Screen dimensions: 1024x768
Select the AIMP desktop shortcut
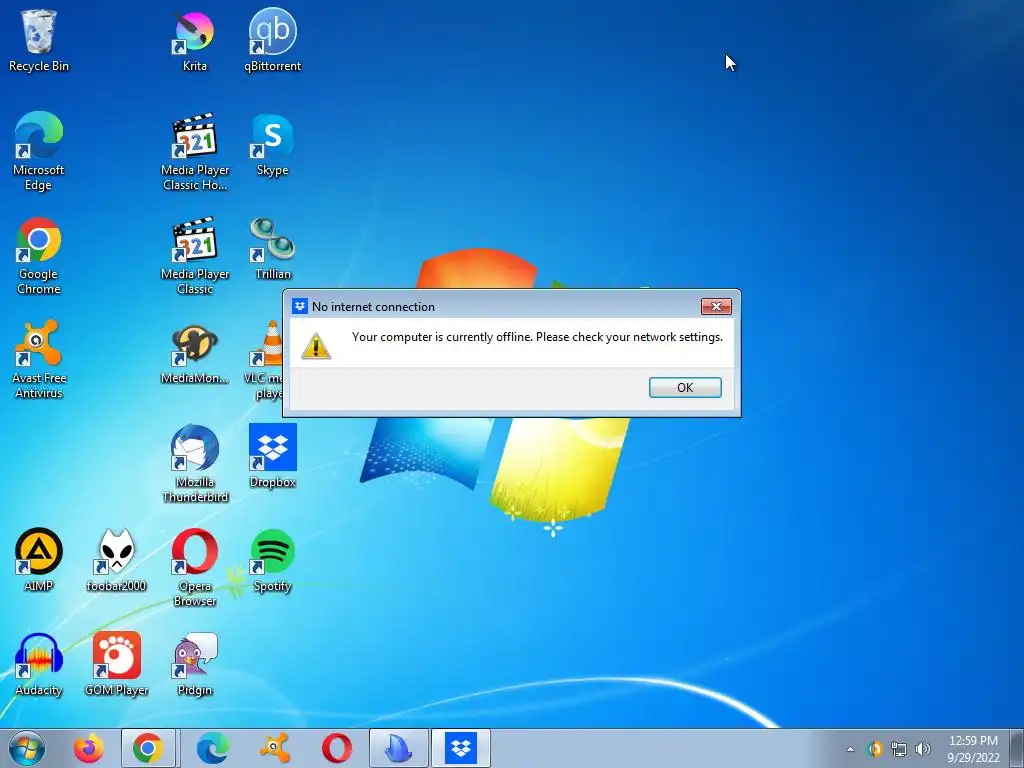coord(39,560)
